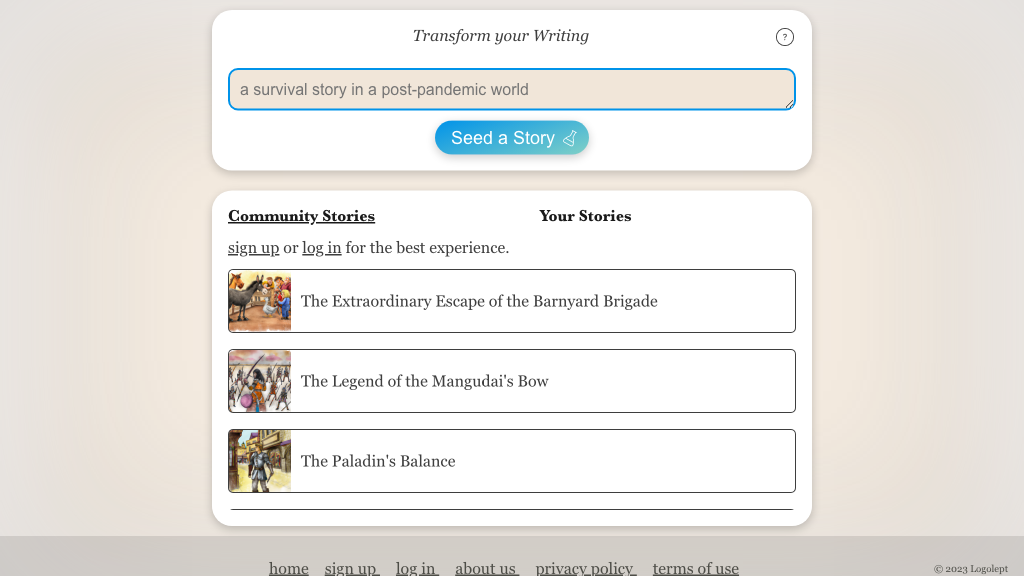The image size is (1024, 576).
Task: Open The Paladin's Balance story
Action: [x=378, y=461]
